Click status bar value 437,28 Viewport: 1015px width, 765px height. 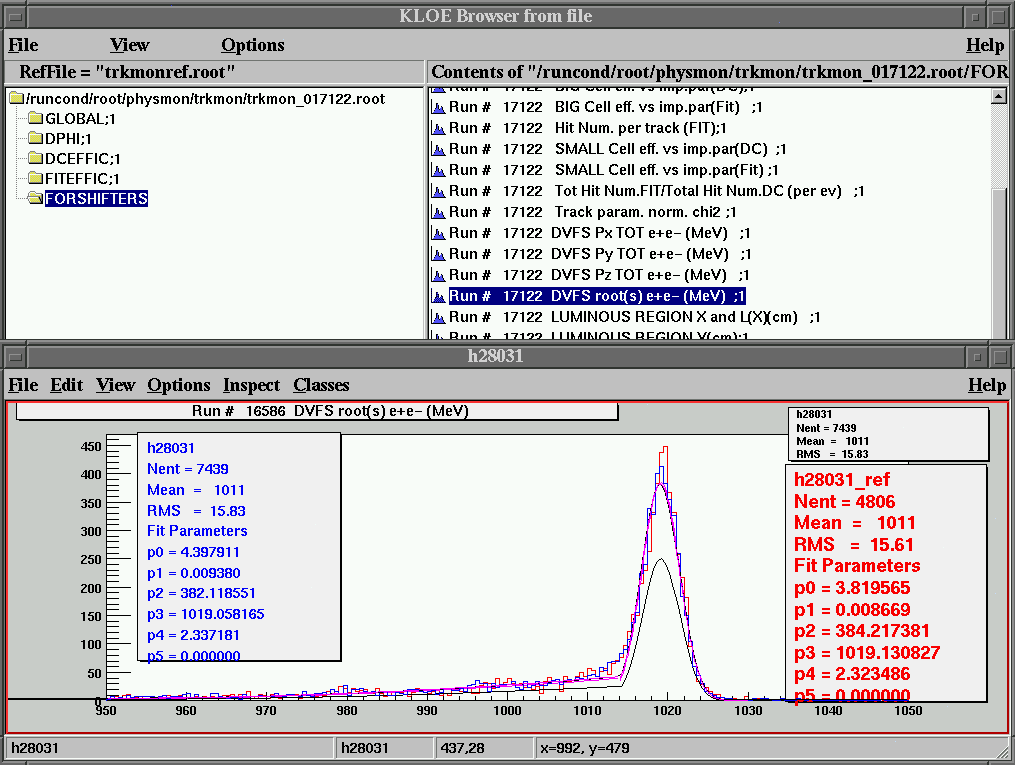click(x=463, y=748)
